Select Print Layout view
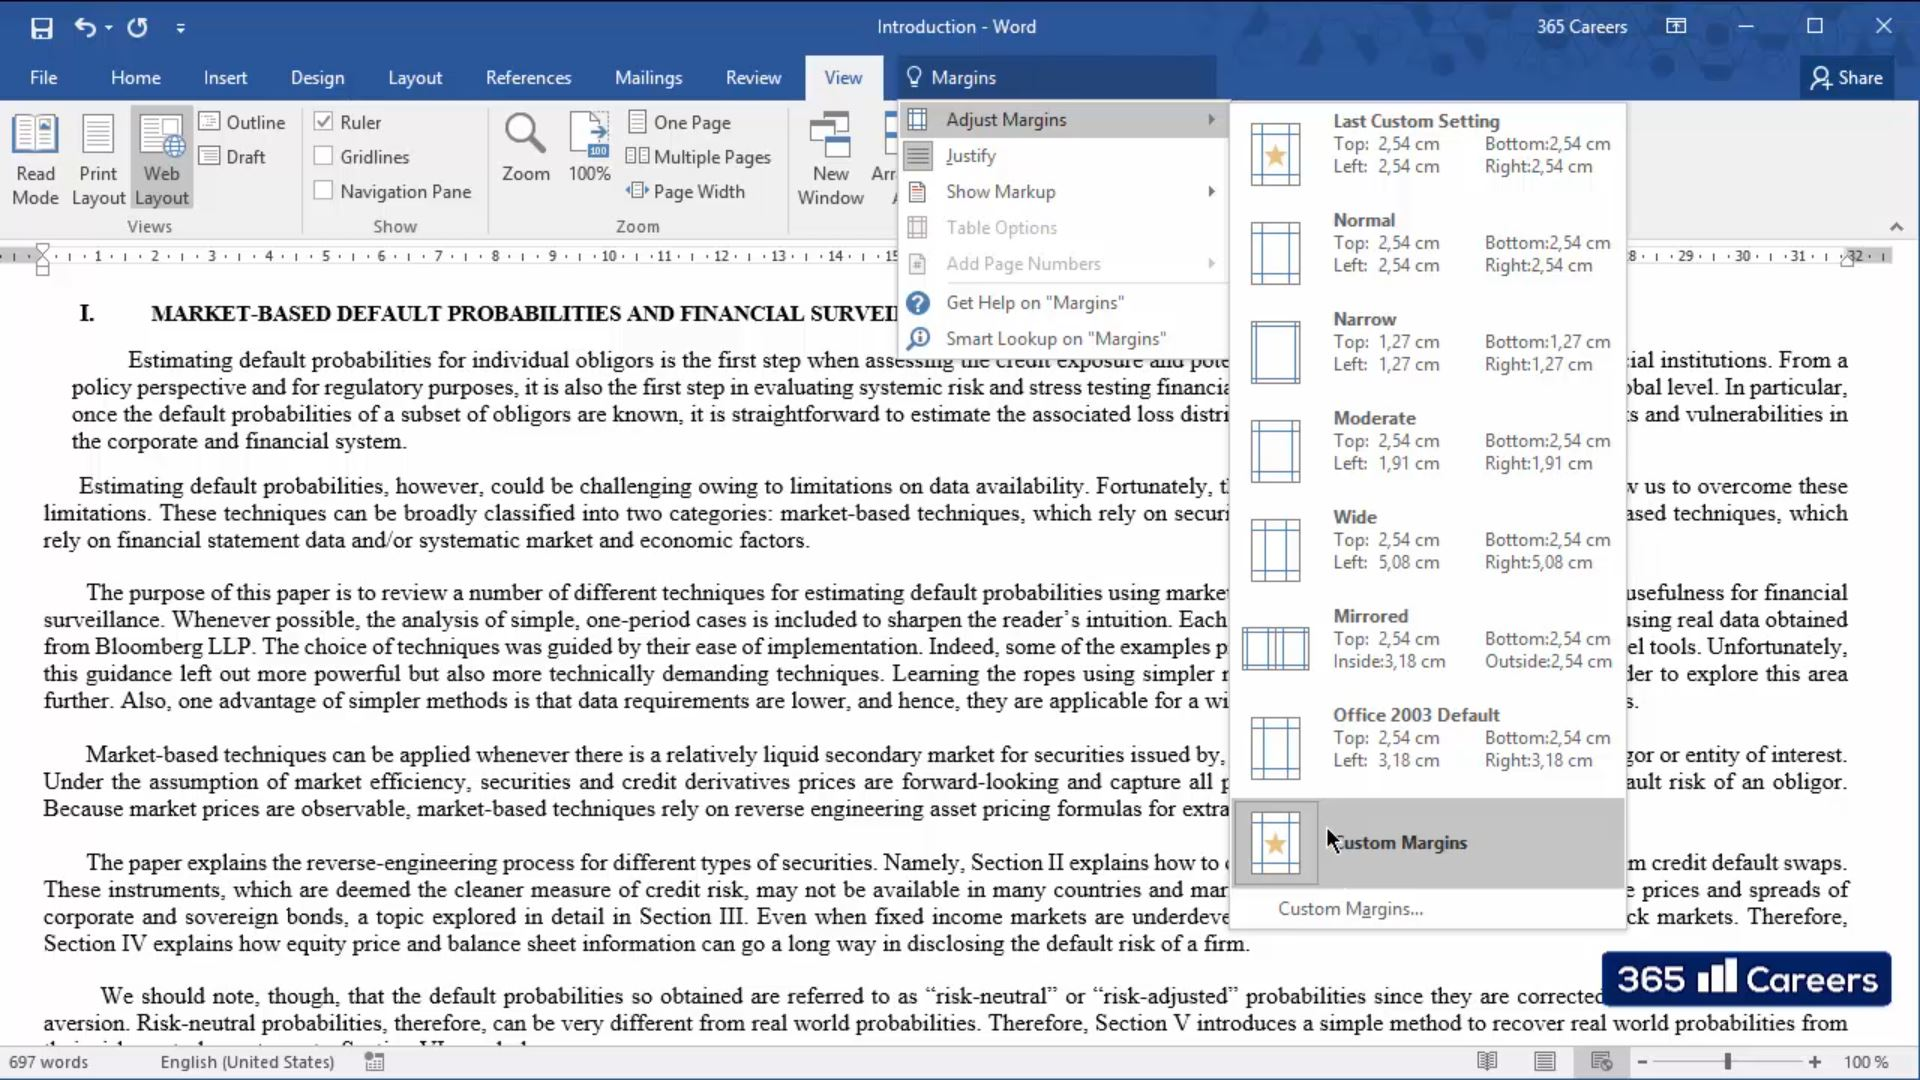This screenshot has height=1080, width=1920. click(98, 157)
